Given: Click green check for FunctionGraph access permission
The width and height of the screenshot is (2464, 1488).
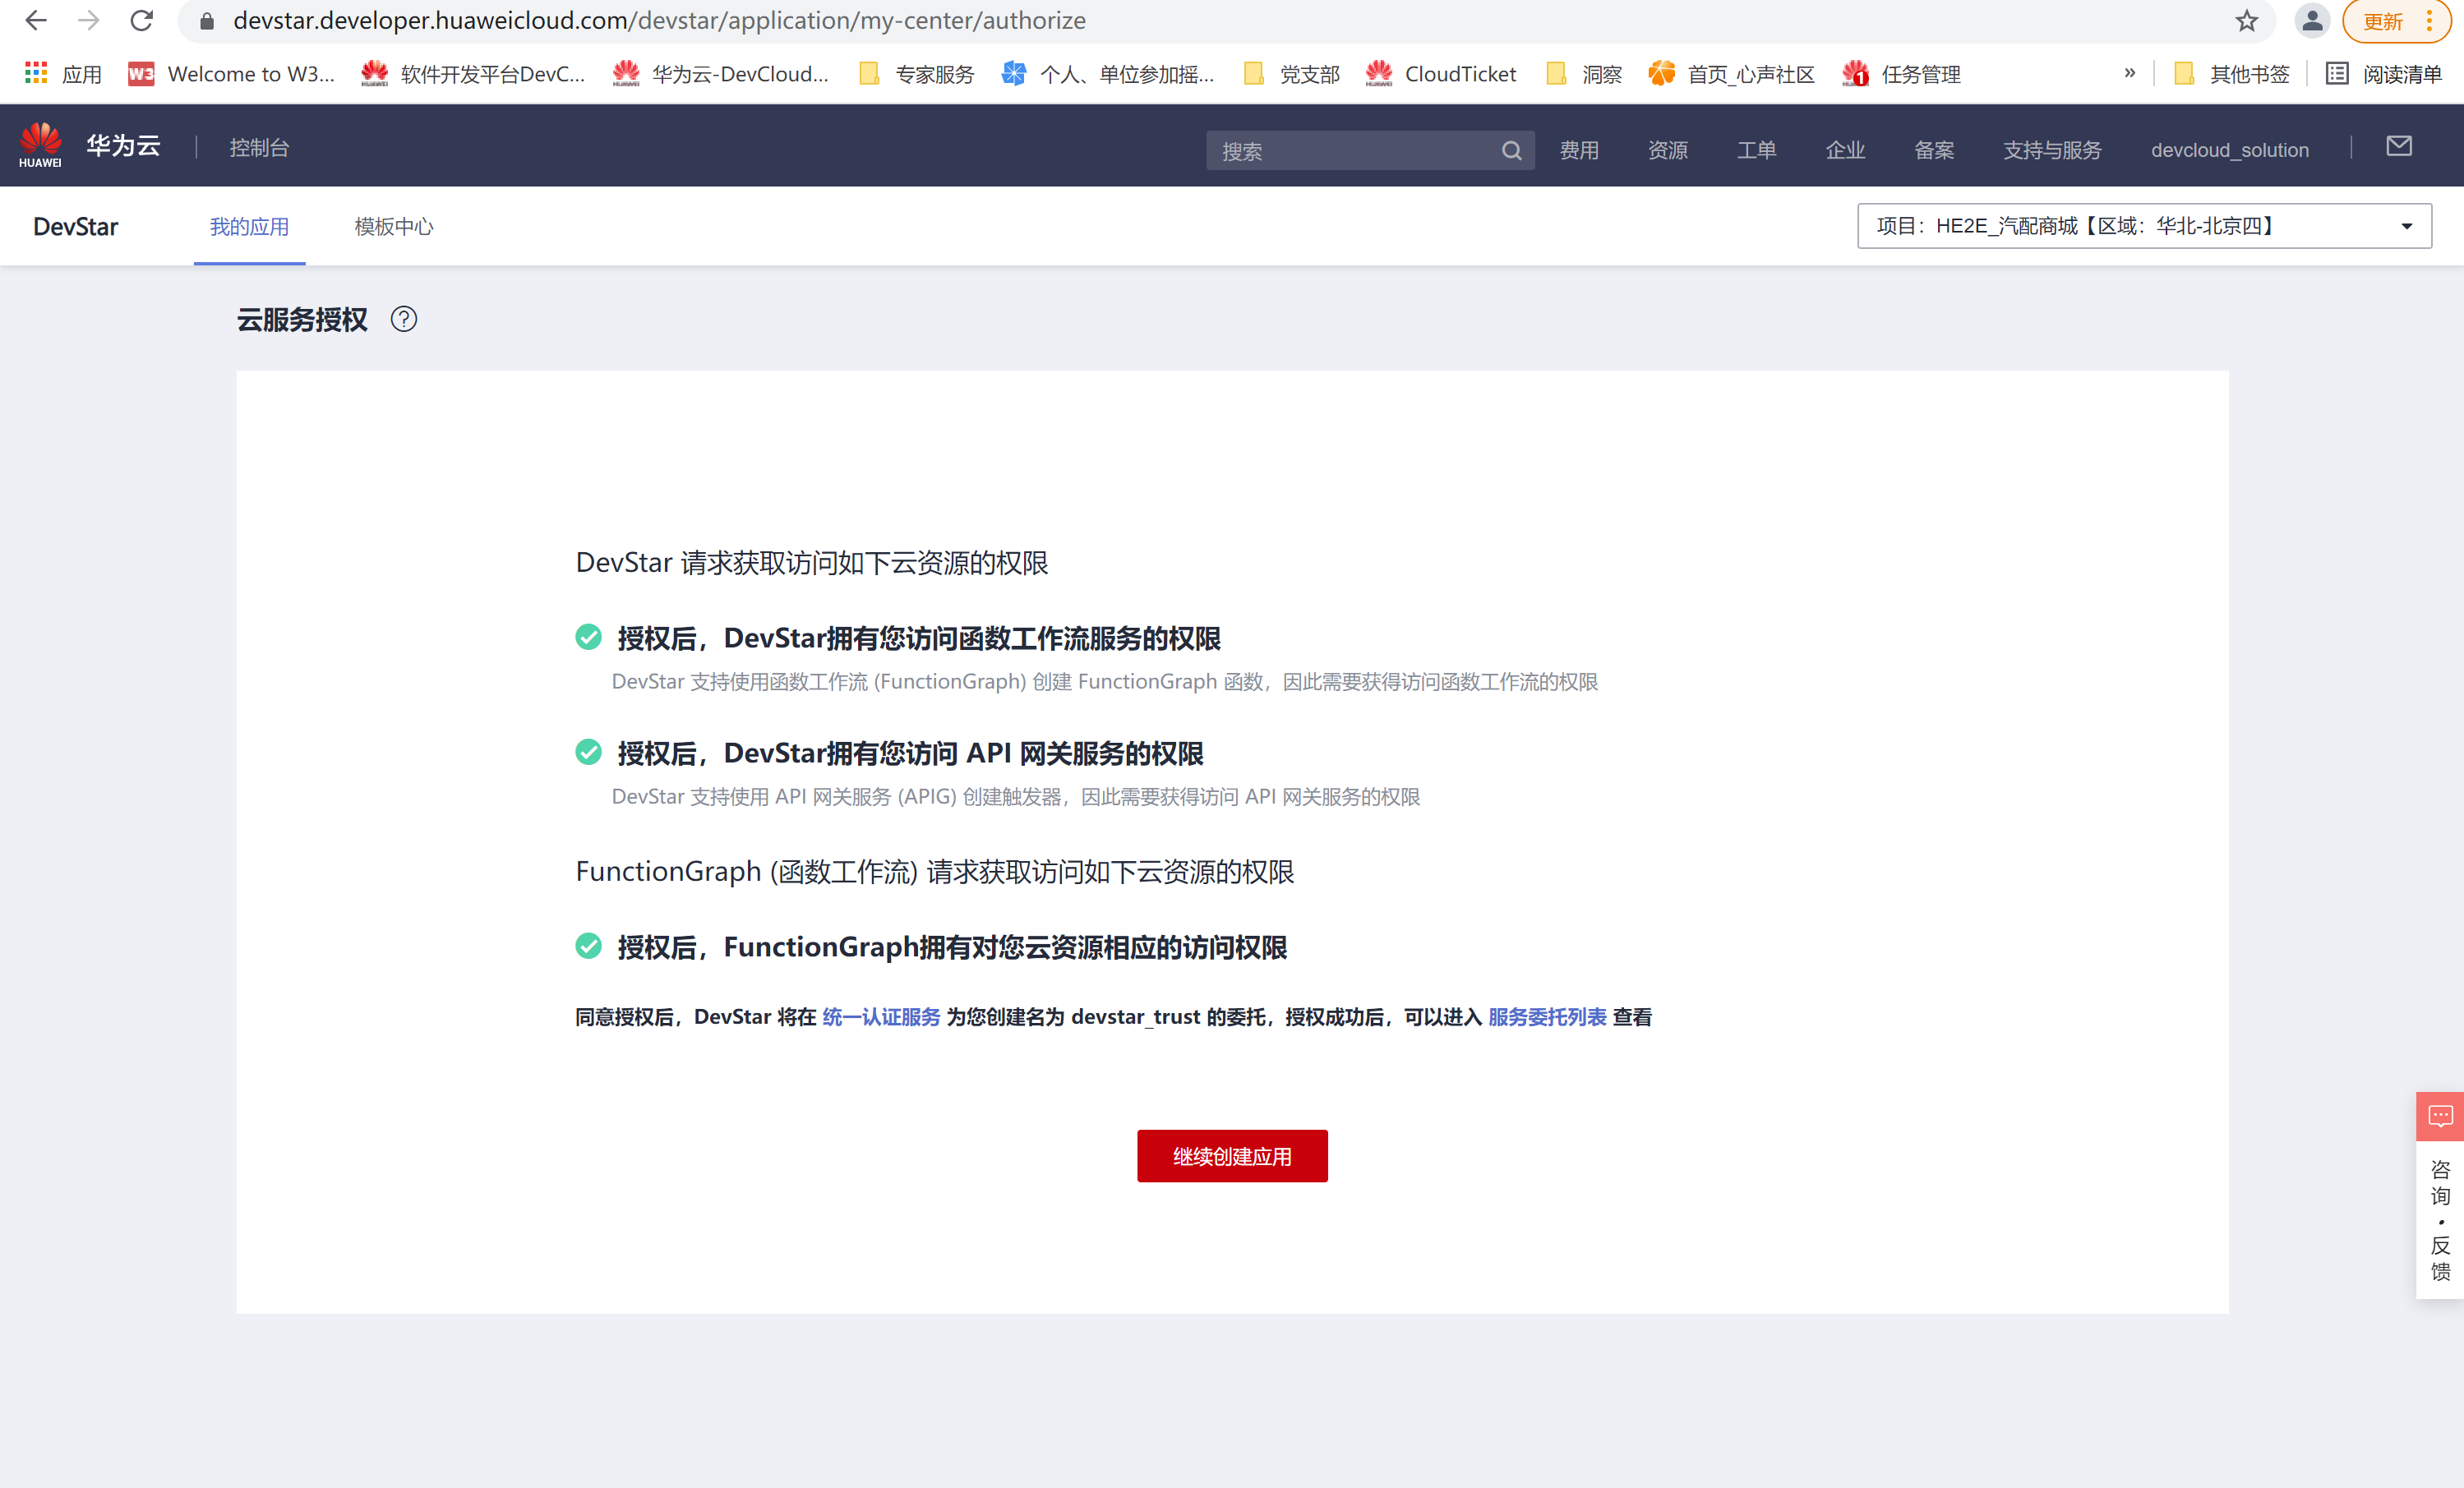Looking at the screenshot, I should point(588,946).
